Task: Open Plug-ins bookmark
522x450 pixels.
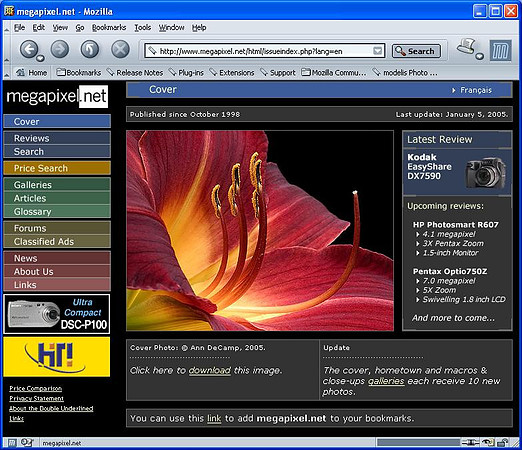Action: (186, 72)
